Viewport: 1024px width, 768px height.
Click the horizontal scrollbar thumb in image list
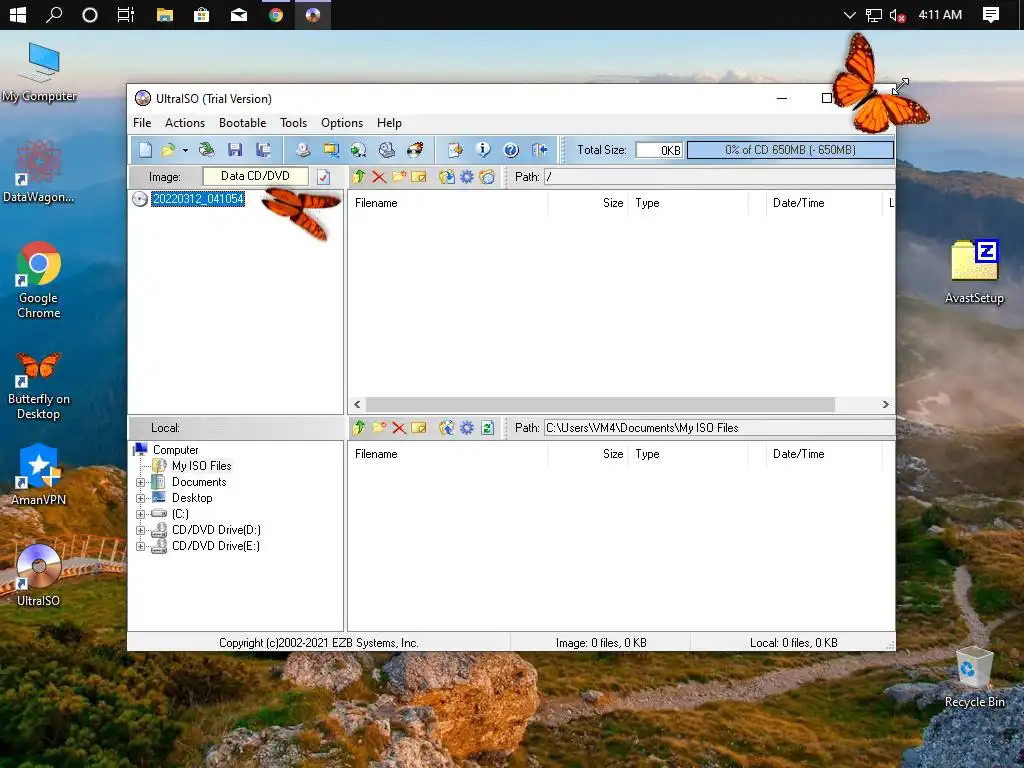pyautogui.click(x=600, y=404)
